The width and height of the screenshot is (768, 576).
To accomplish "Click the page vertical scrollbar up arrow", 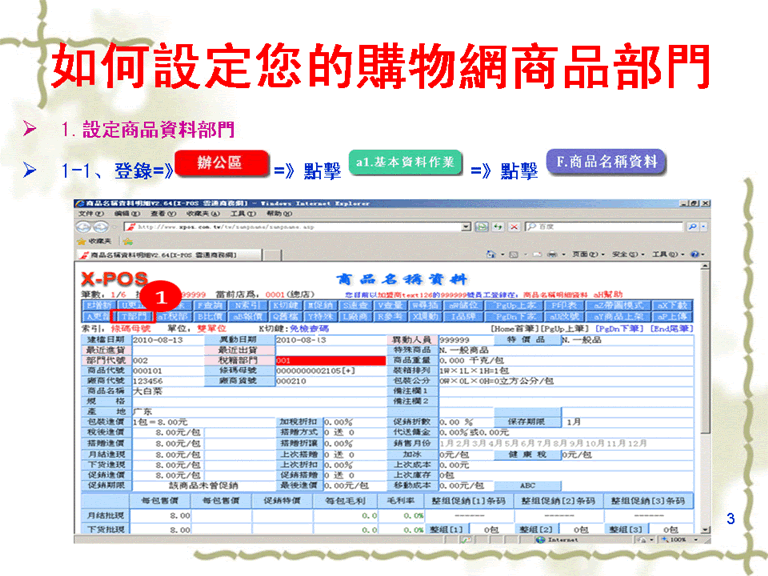I will point(705,266).
